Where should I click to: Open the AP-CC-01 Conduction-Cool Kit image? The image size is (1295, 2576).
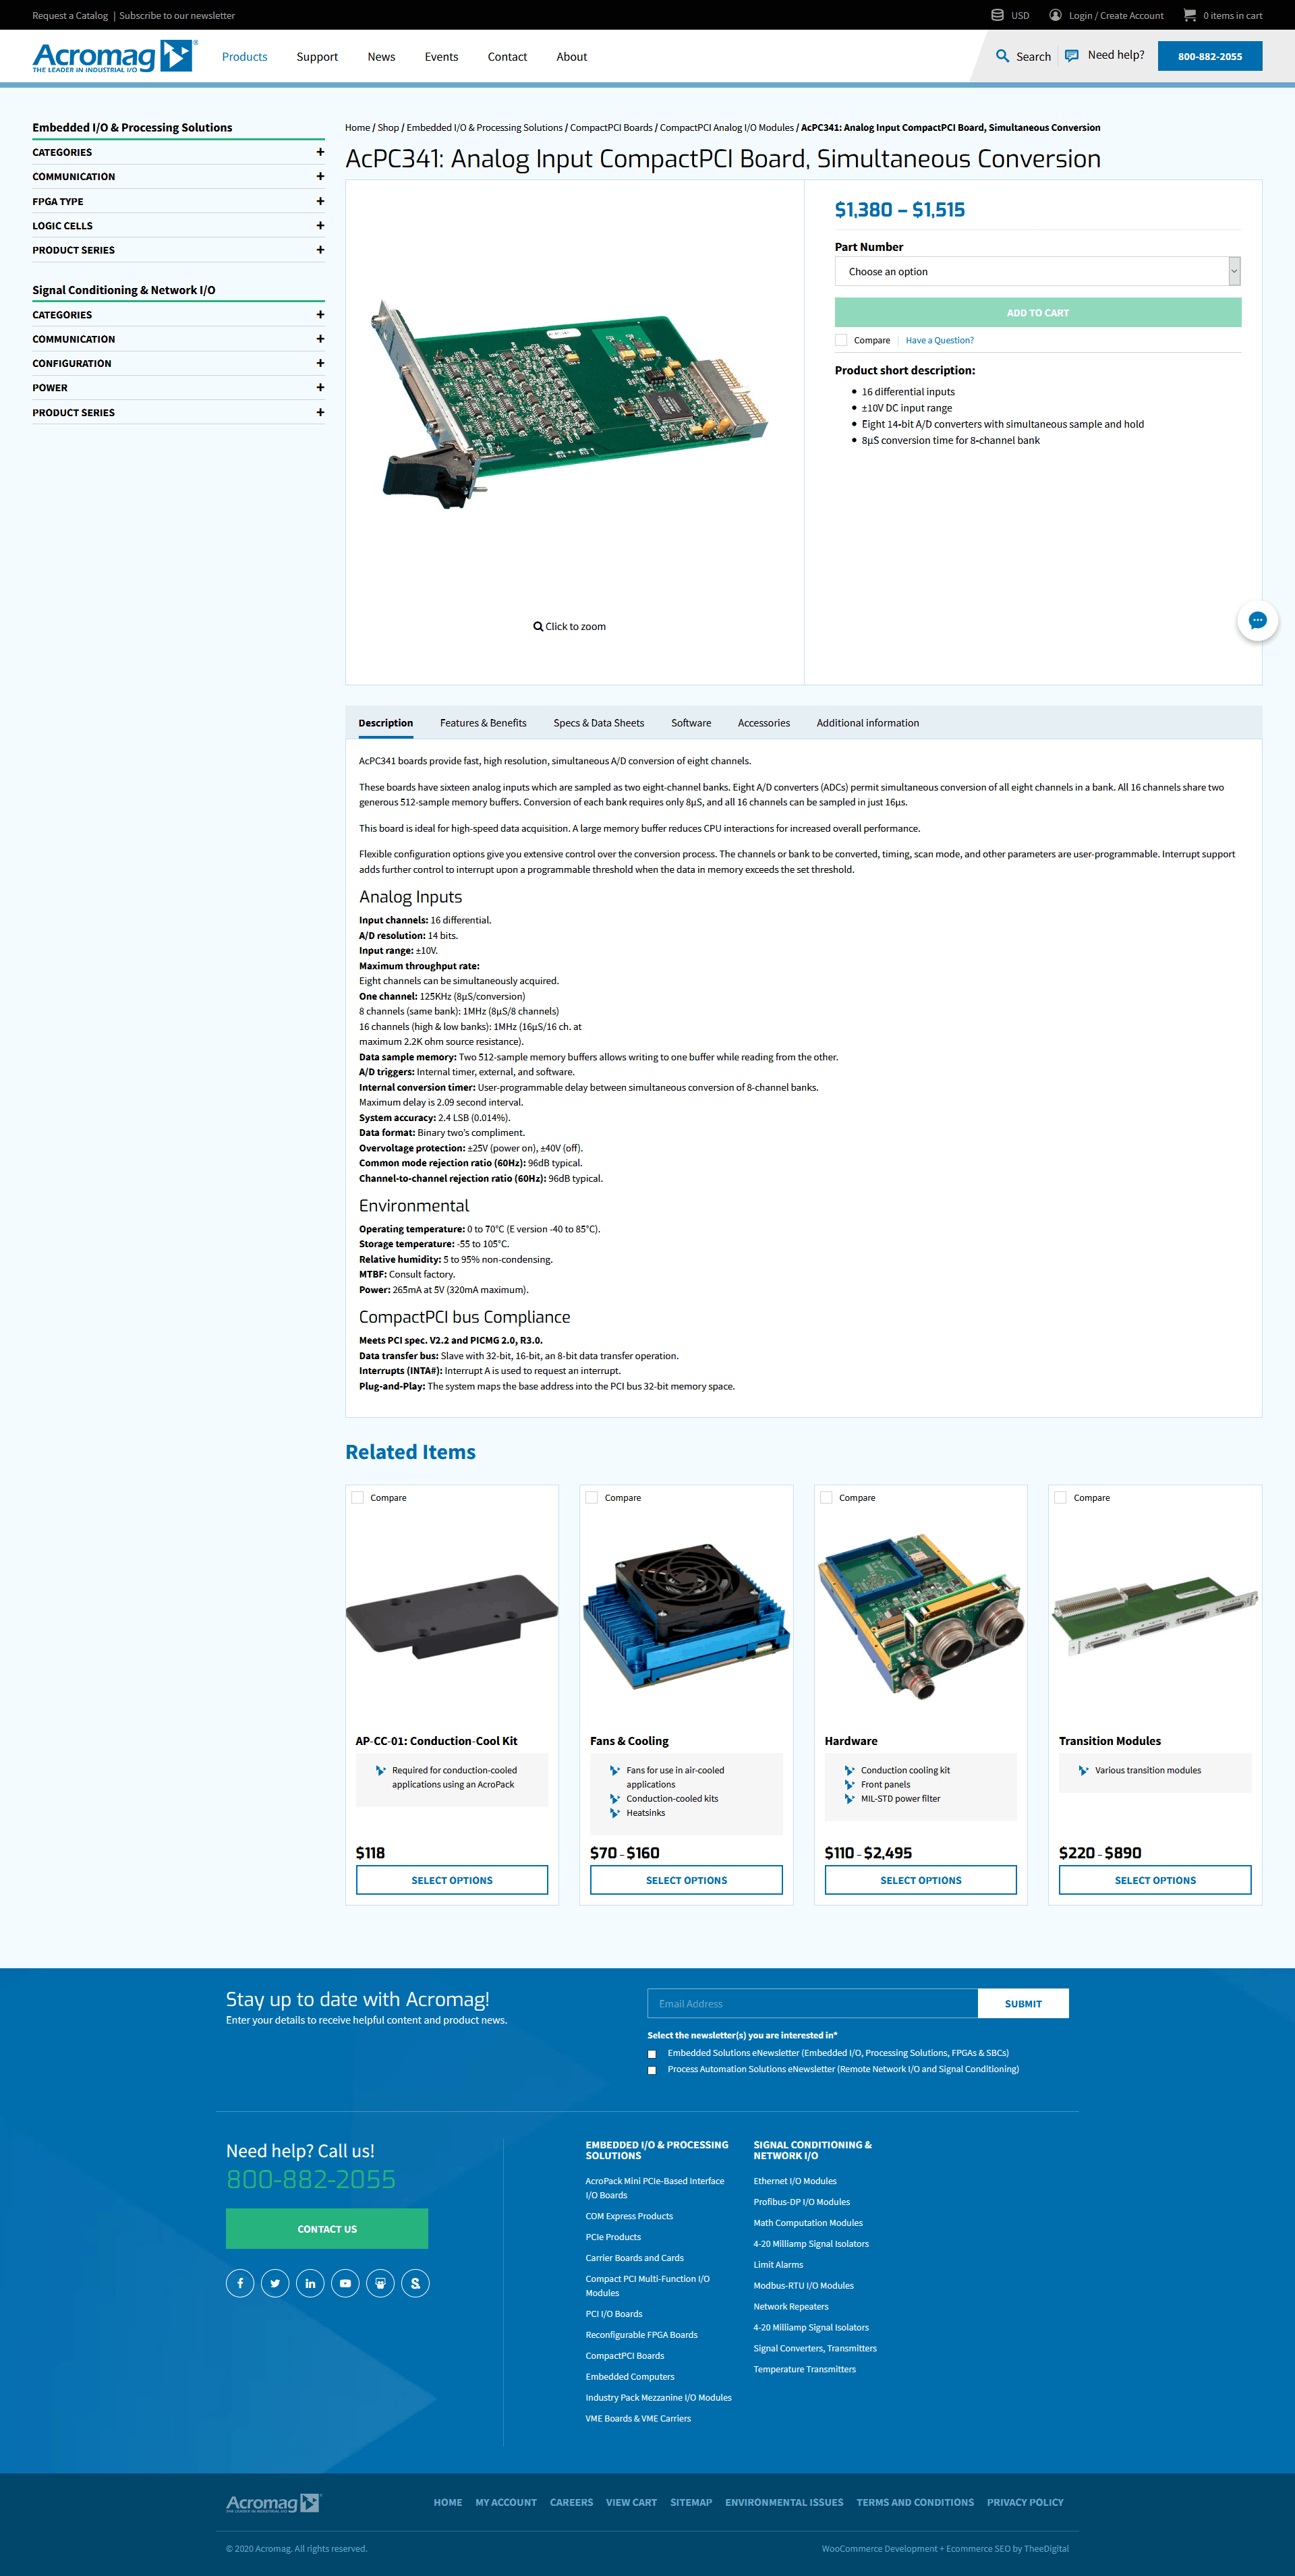click(x=452, y=1616)
